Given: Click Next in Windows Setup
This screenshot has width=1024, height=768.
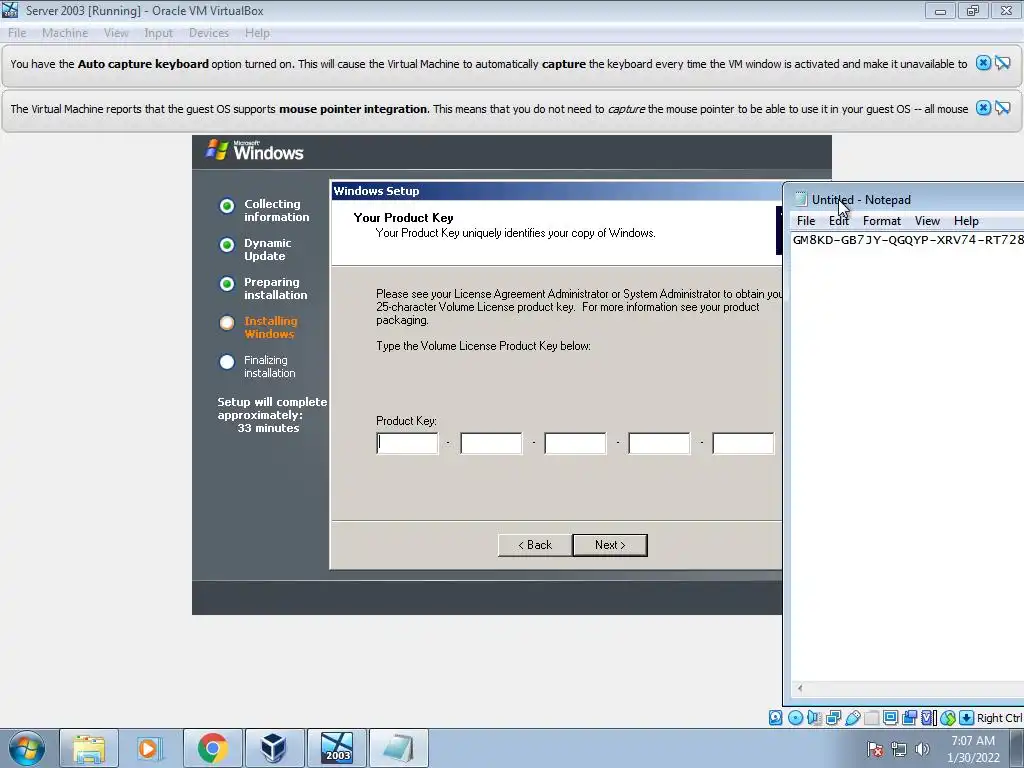Looking at the screenshot, I should pyautogui.click(x=610, y=545).
